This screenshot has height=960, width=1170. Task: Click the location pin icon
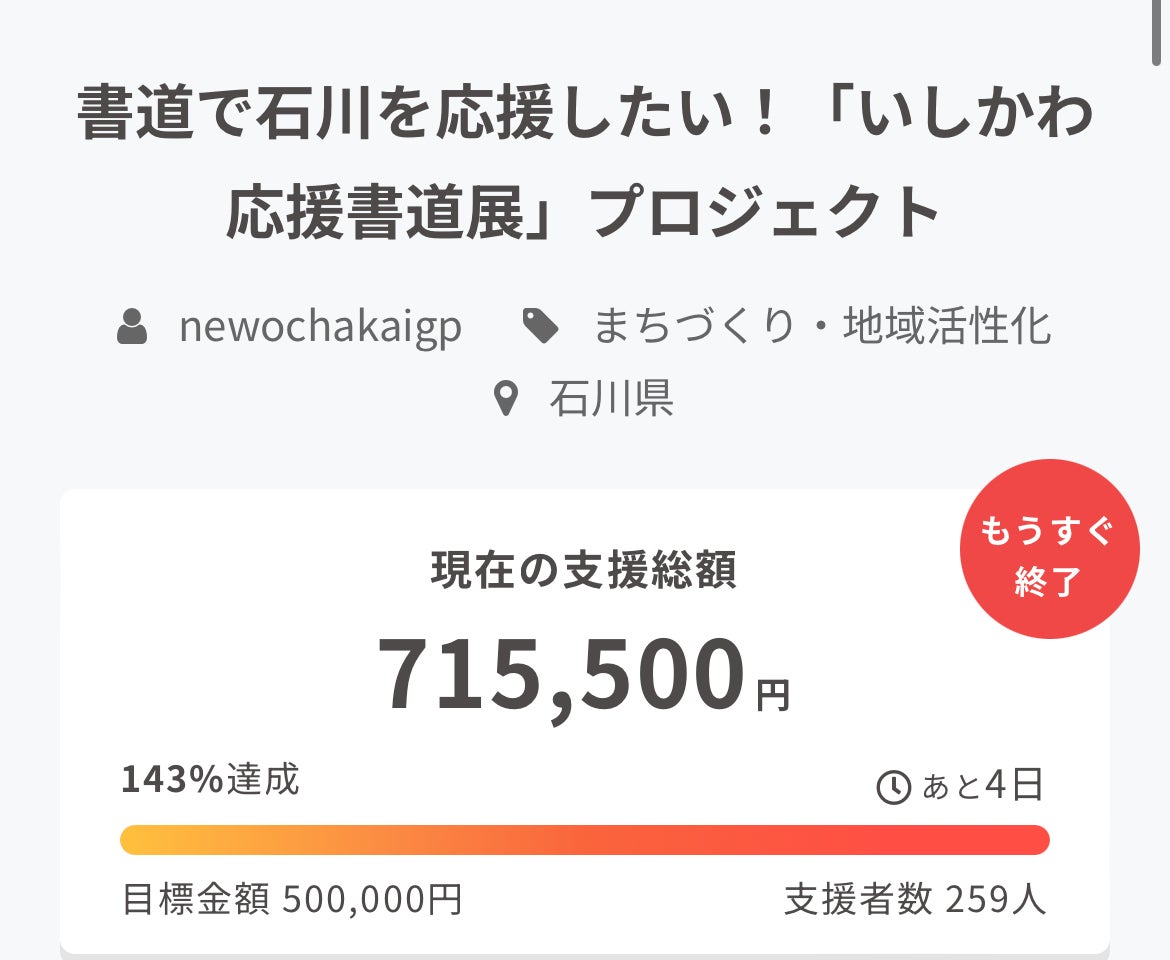pos(507,399)
